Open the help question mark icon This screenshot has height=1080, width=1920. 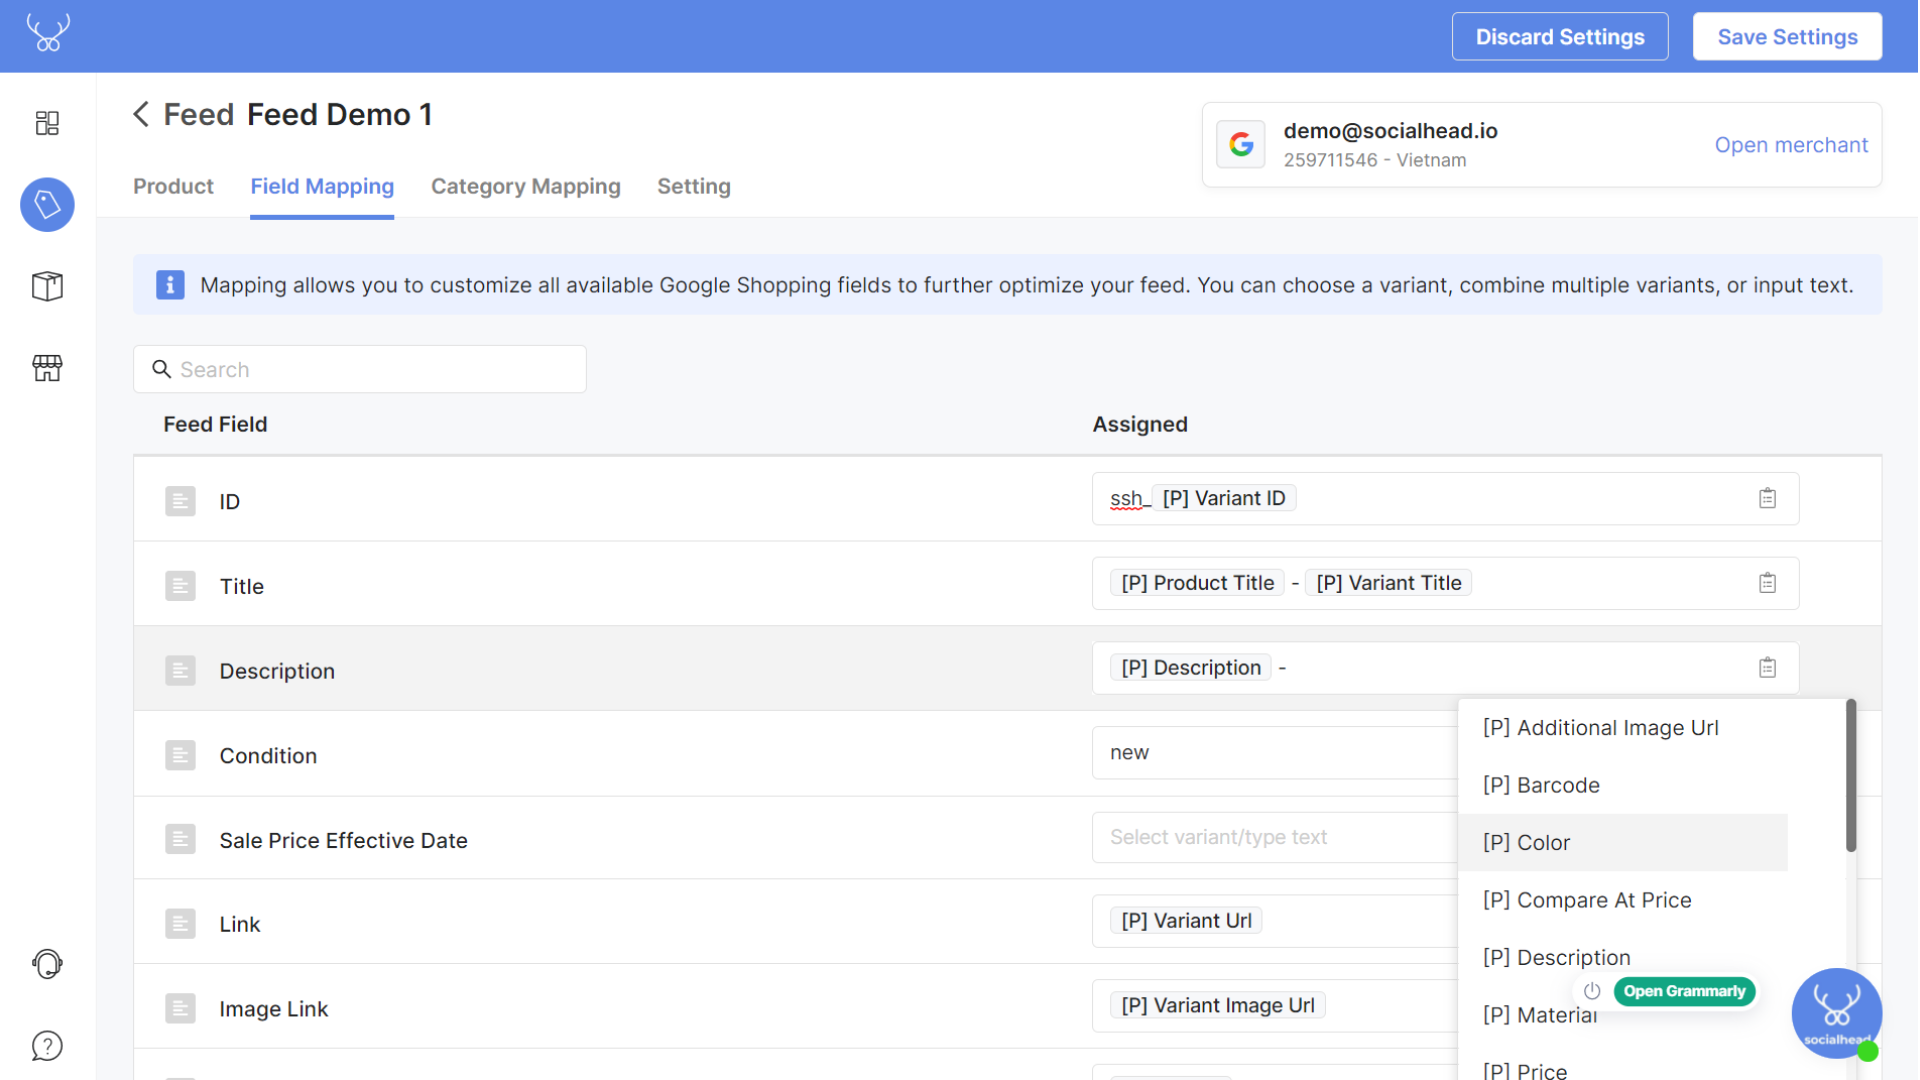tap(47, 1046)
